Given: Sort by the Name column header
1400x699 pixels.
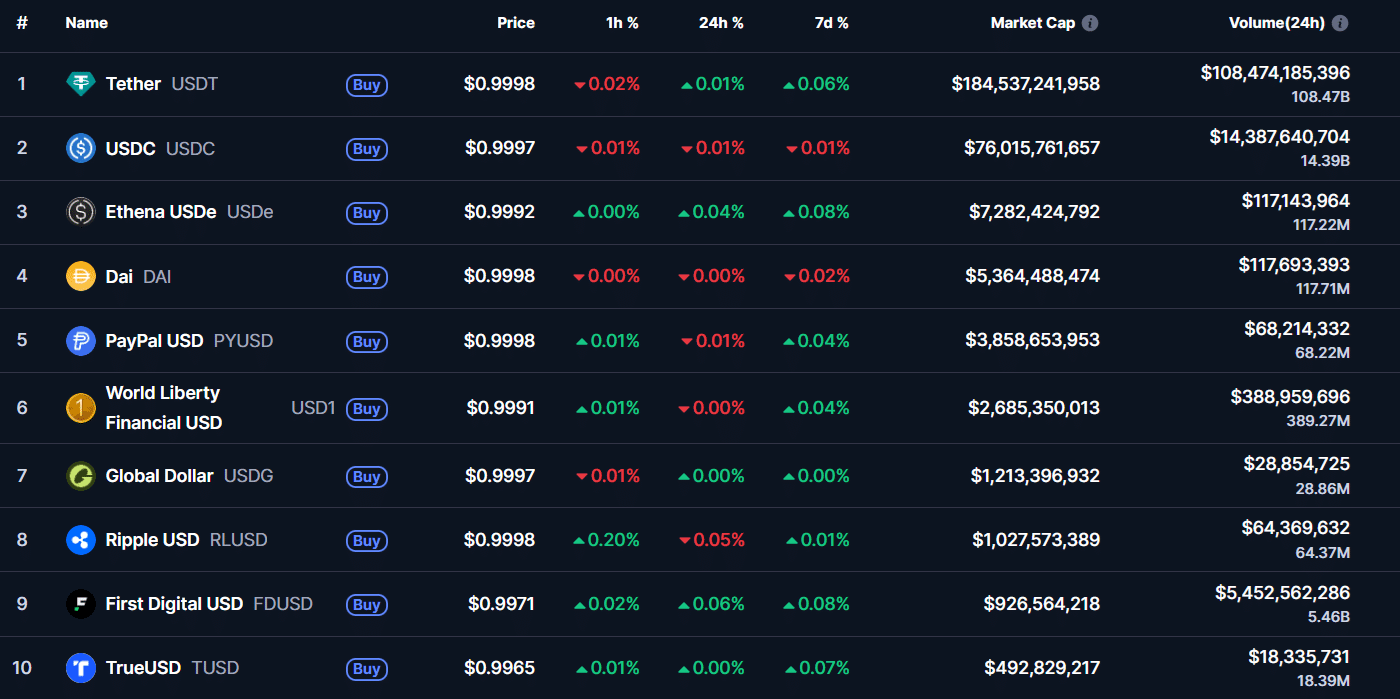Looking at the screenshot, I should (87, 23).
